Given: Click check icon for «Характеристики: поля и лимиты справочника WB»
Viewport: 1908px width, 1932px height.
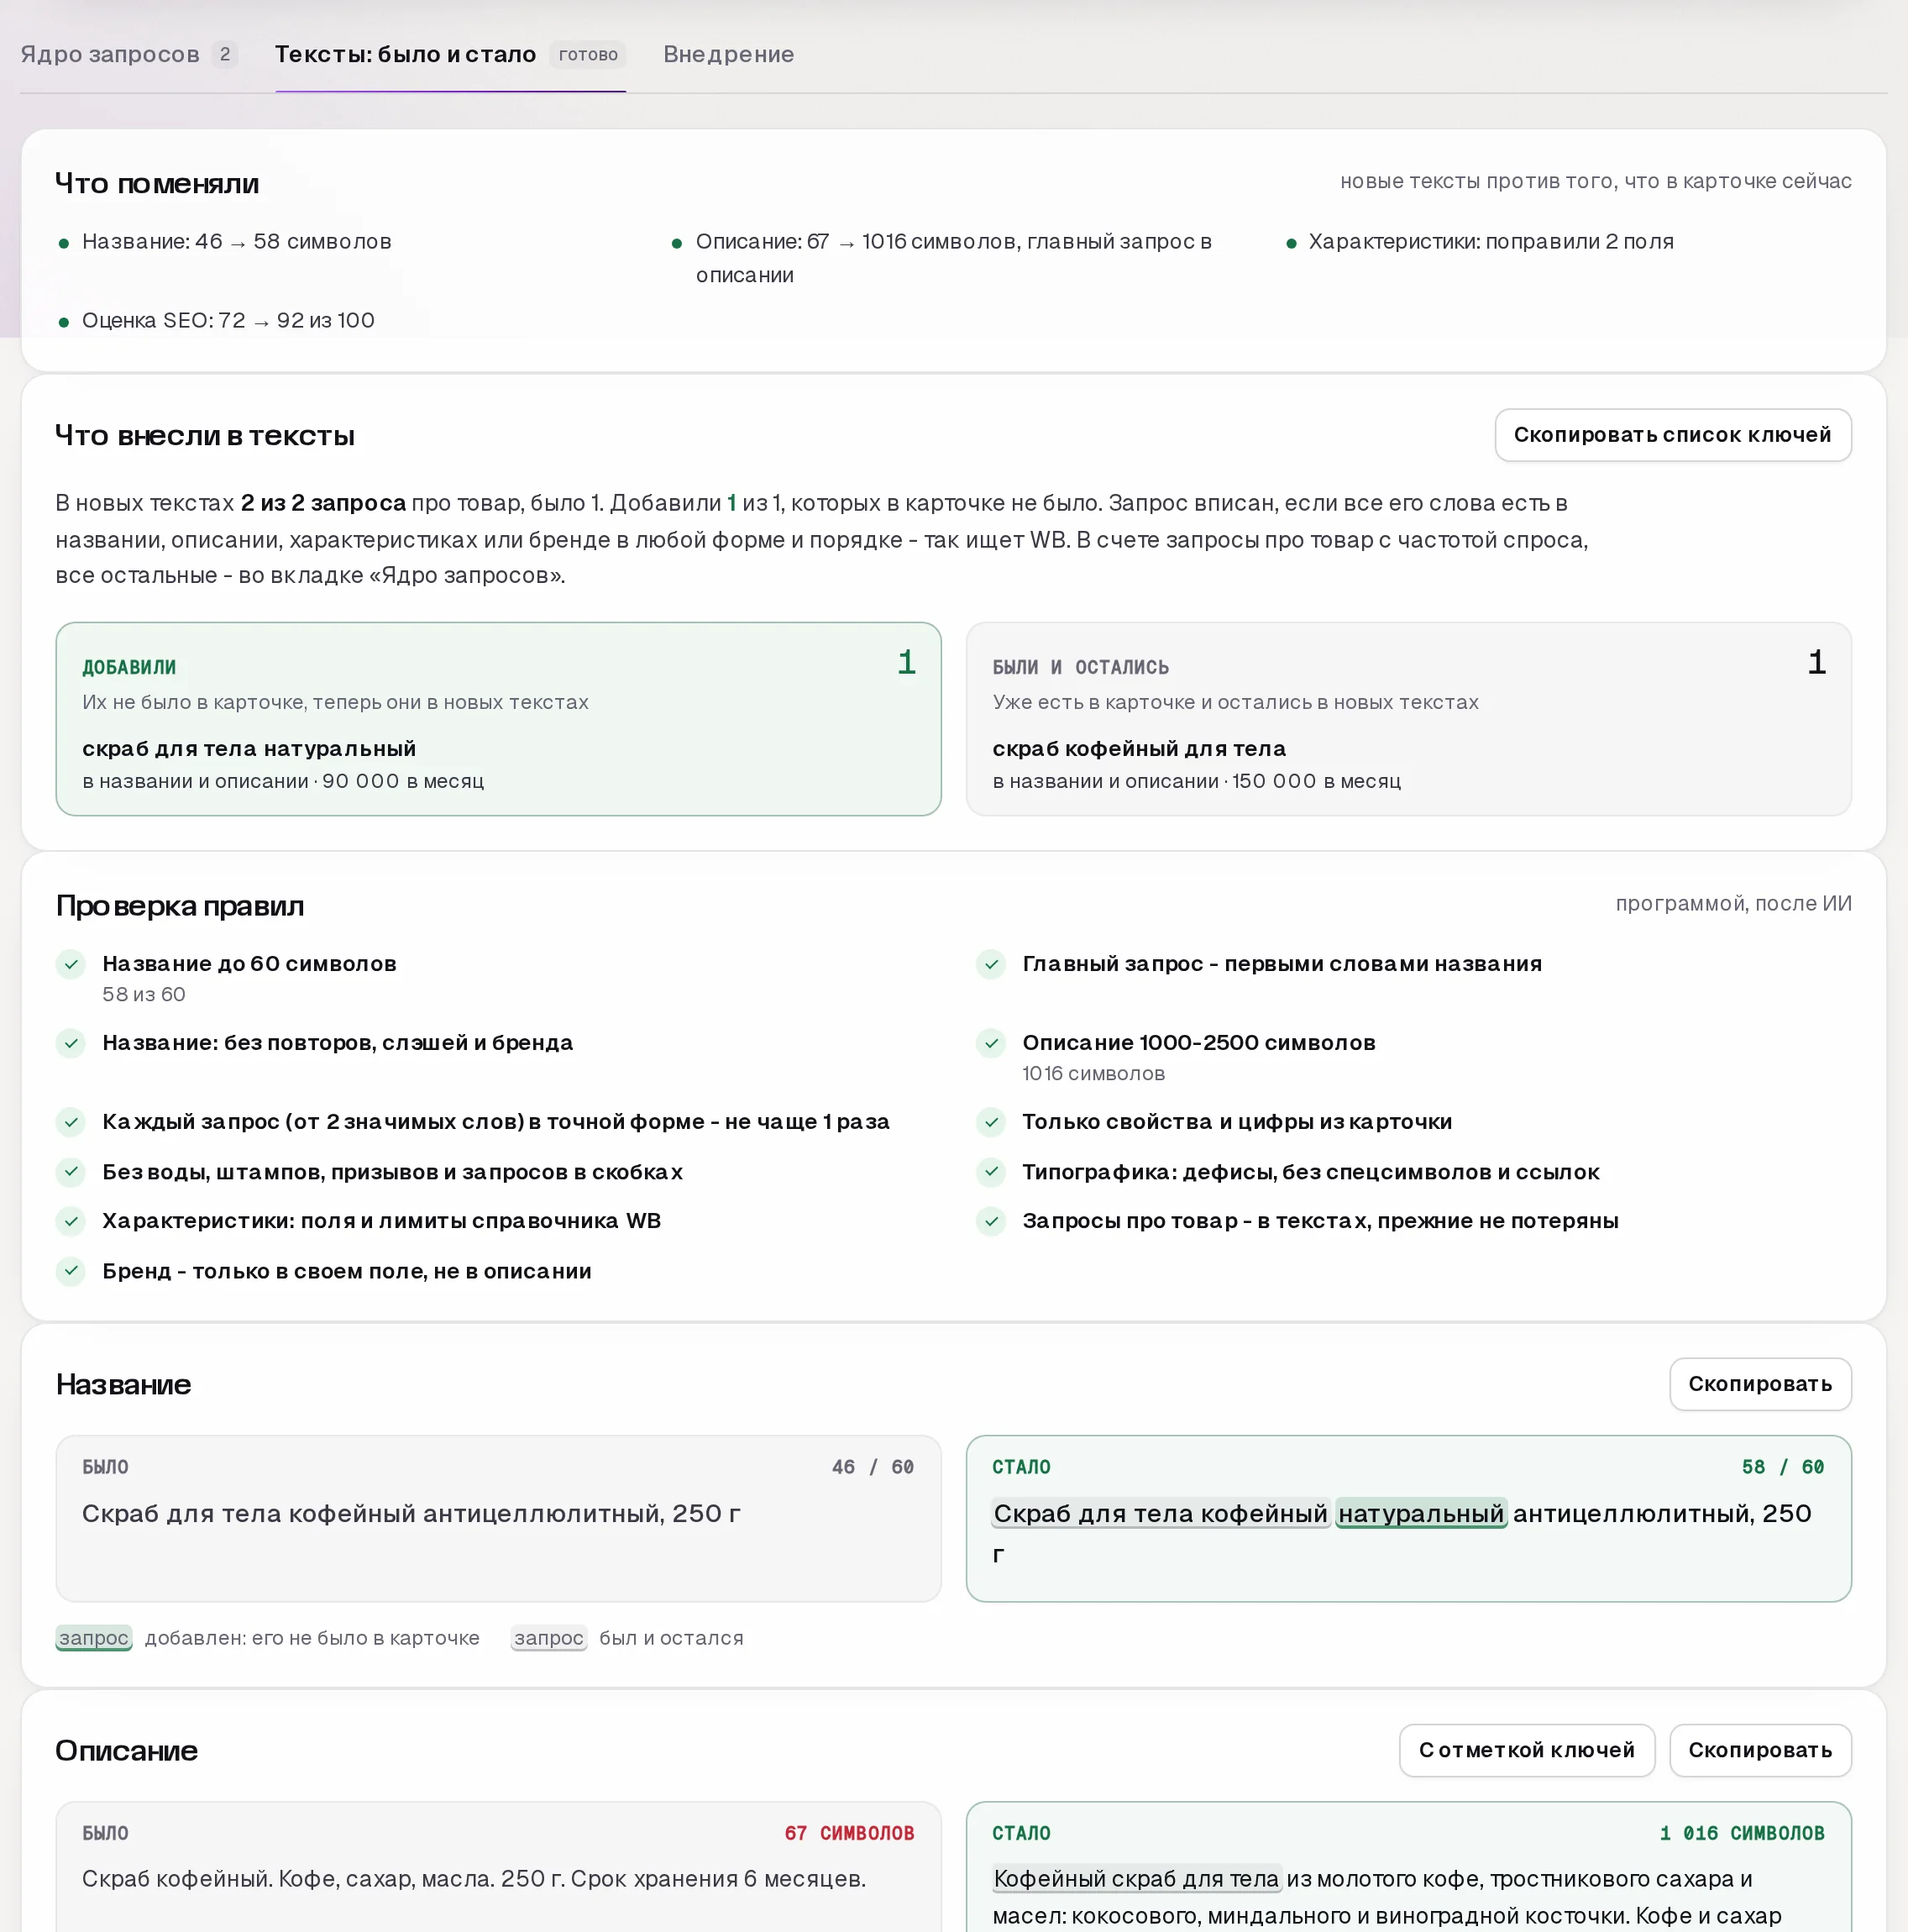Looking at the screenshot, I should (71, 1221).
